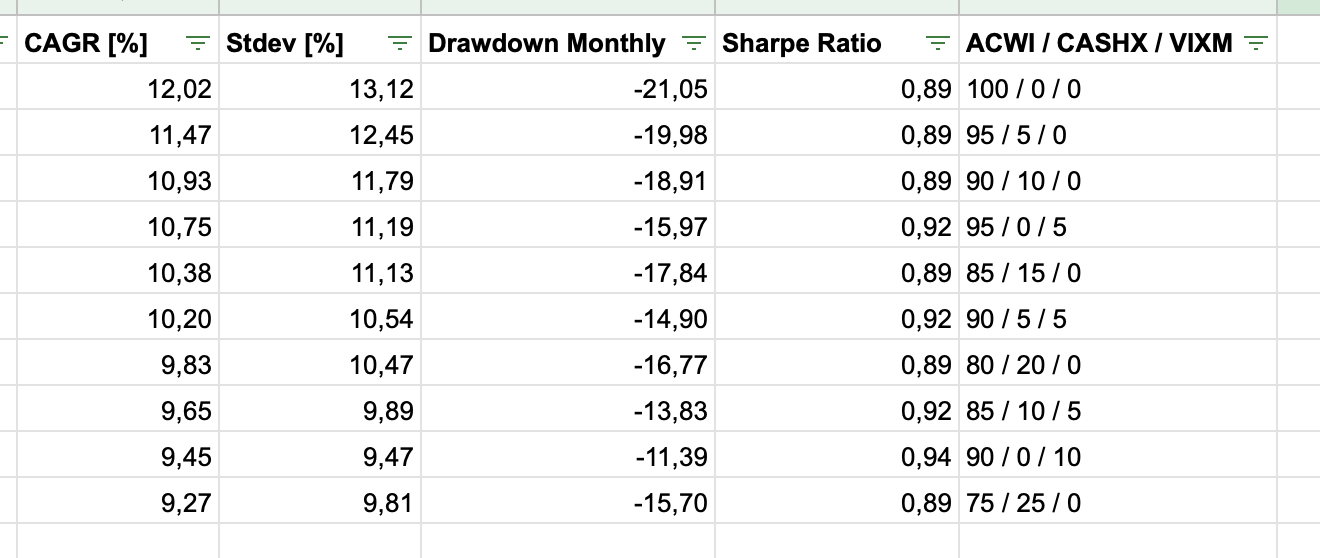This screenshot has width=1320, height=558.
Task: Expand the ACWI / CASHX / VIXM filter
Action: coord(1257,43)
